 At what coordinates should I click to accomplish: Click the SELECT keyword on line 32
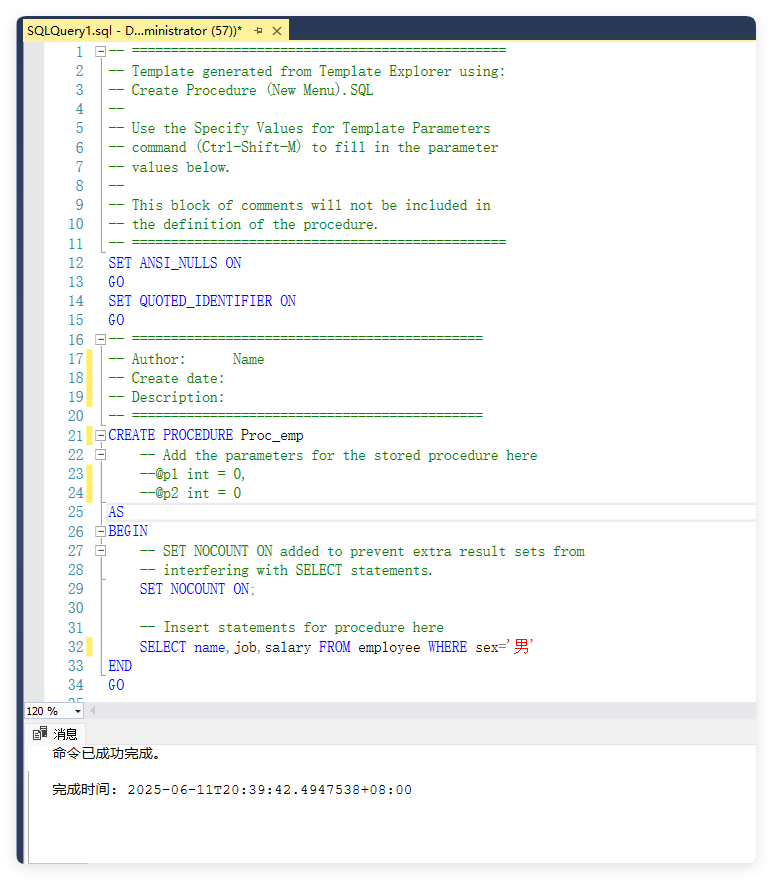coord(163,647)
